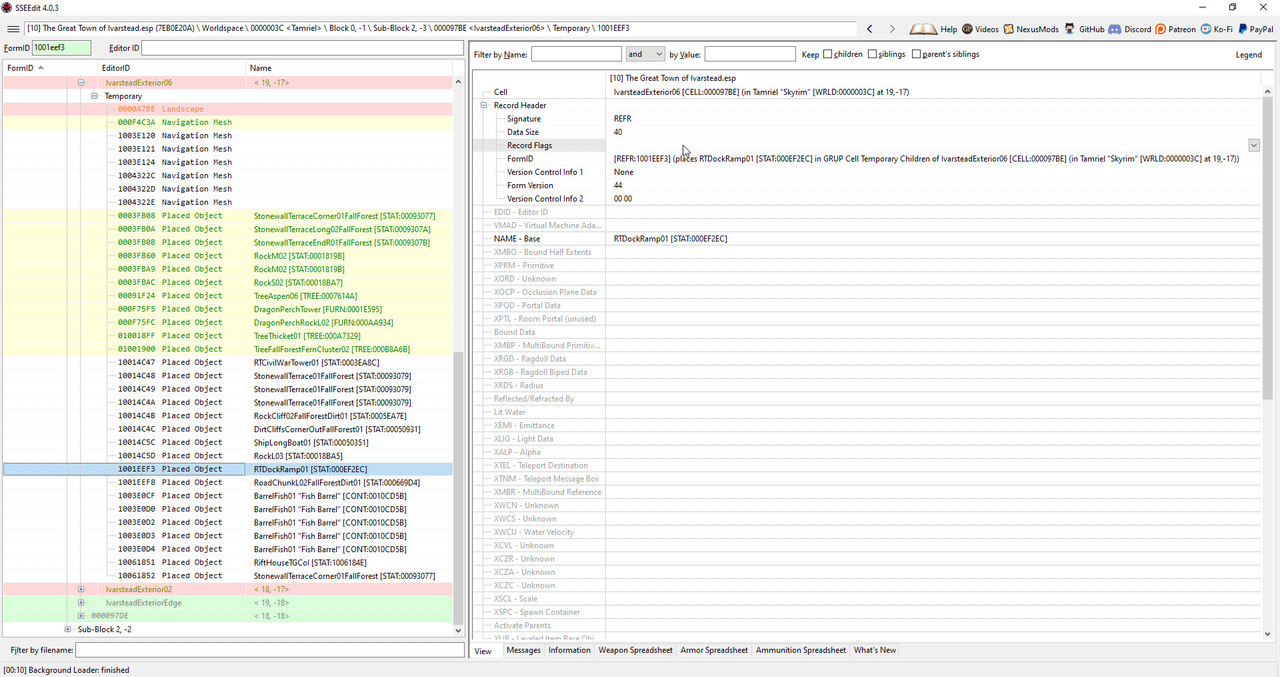Click the left tree scroll-down arrow
Viewport: 1280px width, 677px height.
(x=459, y=631)
